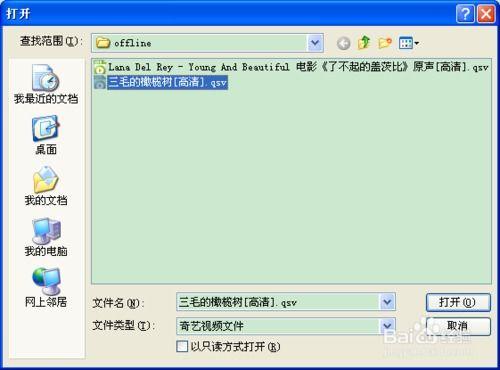Click the 取消 button
Viewport: 500px width, 370px height.
point(458,326)
